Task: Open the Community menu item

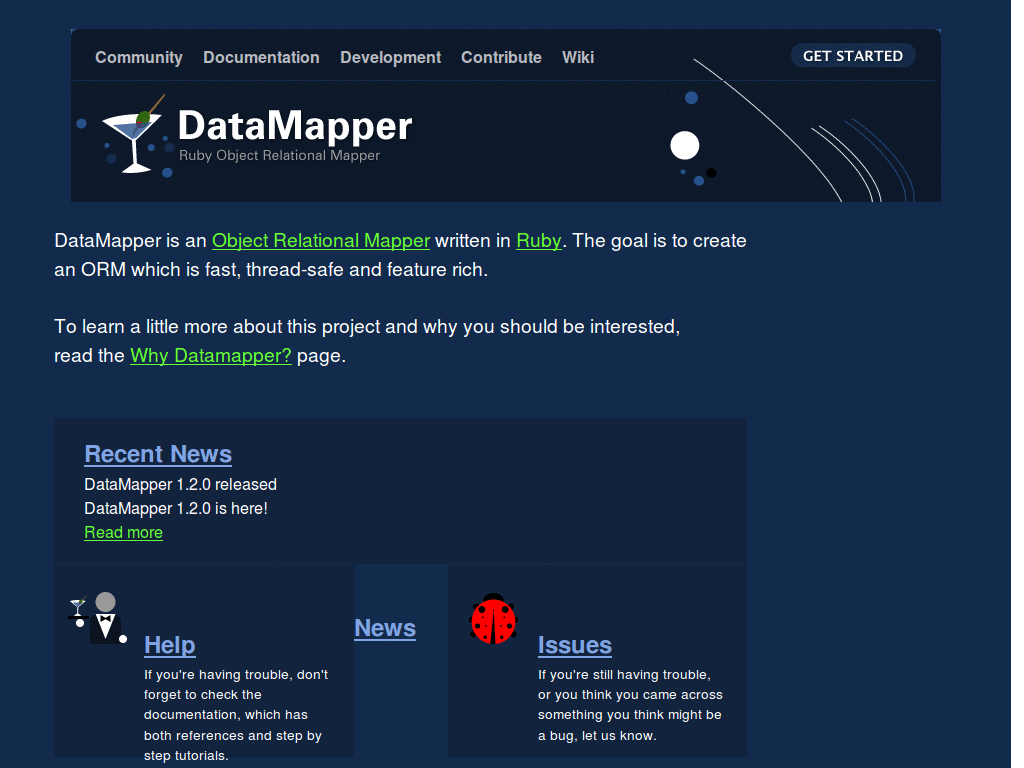Action: click(x=138, y=57)
